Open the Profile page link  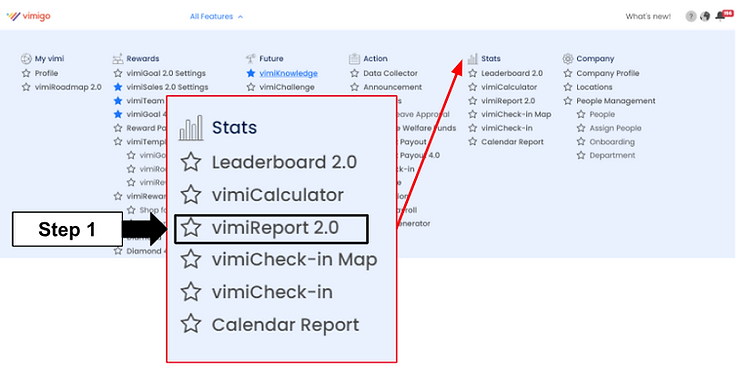[x=46, y=73]
